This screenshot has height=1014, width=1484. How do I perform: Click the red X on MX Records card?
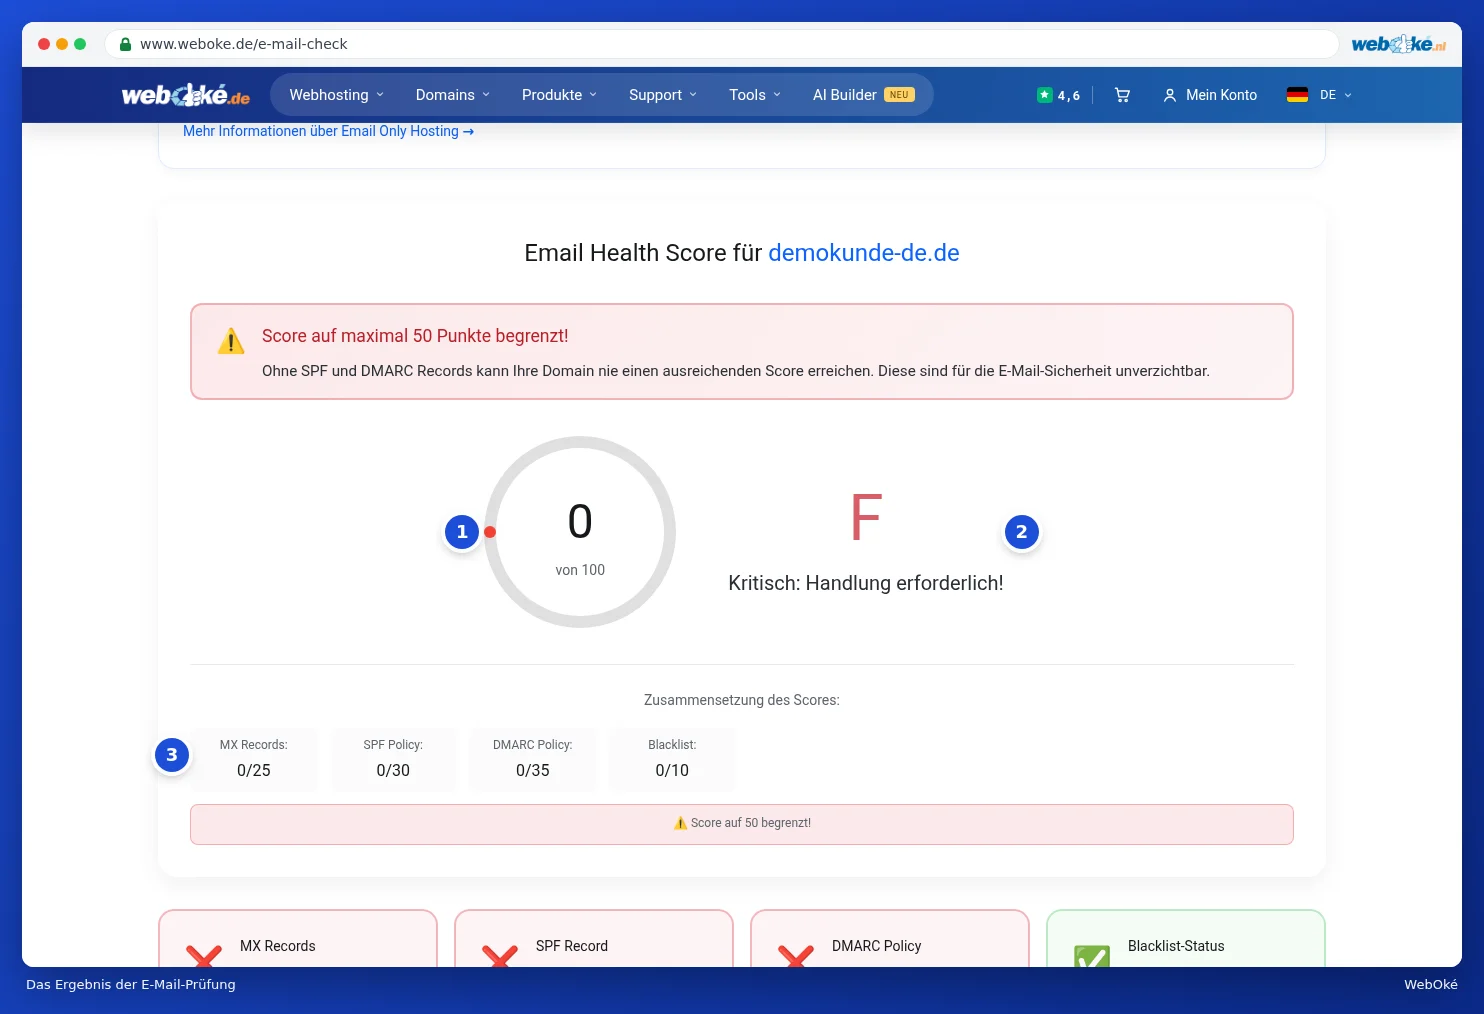coord(204,956)
